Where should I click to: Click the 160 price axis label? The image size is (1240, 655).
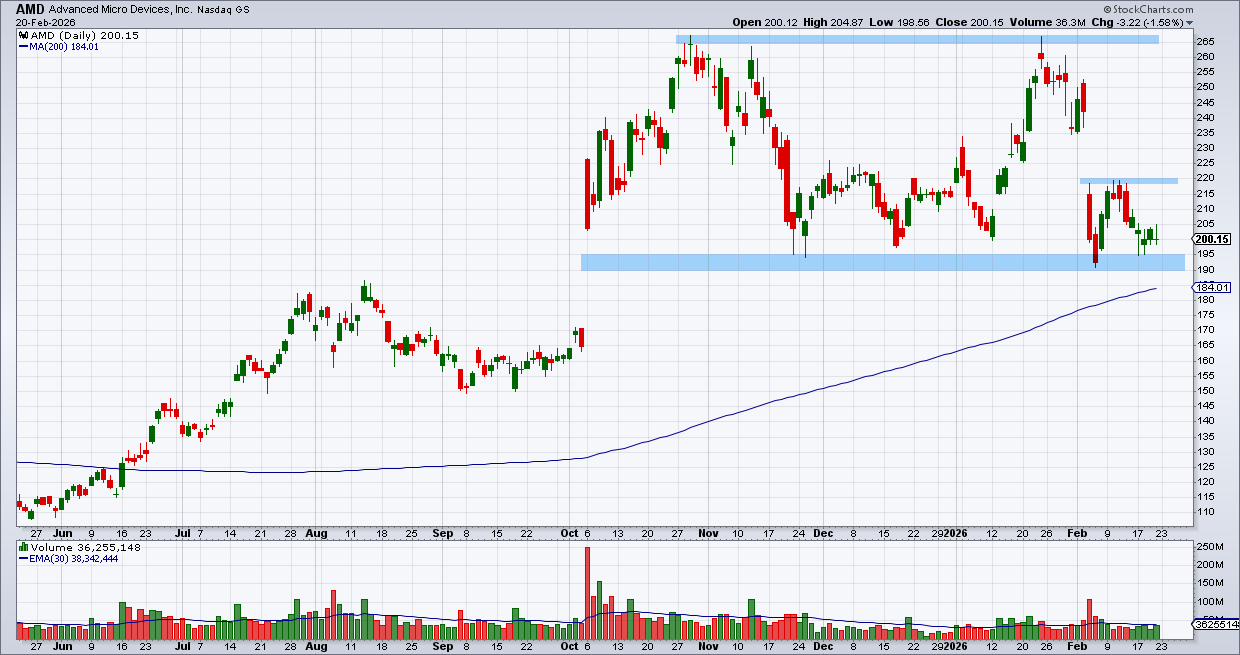(x=1204, y=360)
